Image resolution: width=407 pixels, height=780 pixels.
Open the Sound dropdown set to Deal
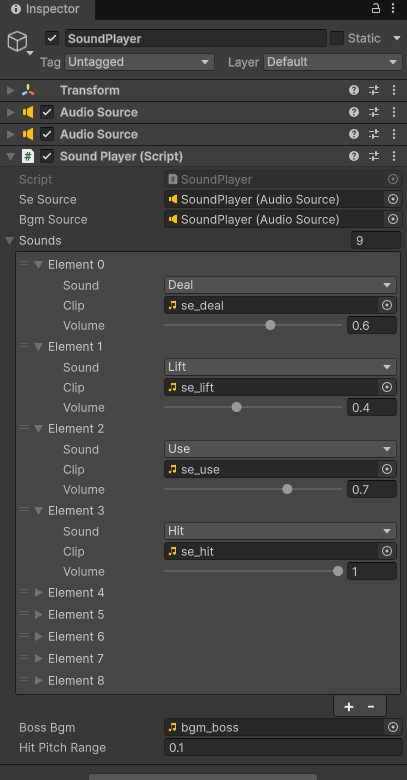280,285
